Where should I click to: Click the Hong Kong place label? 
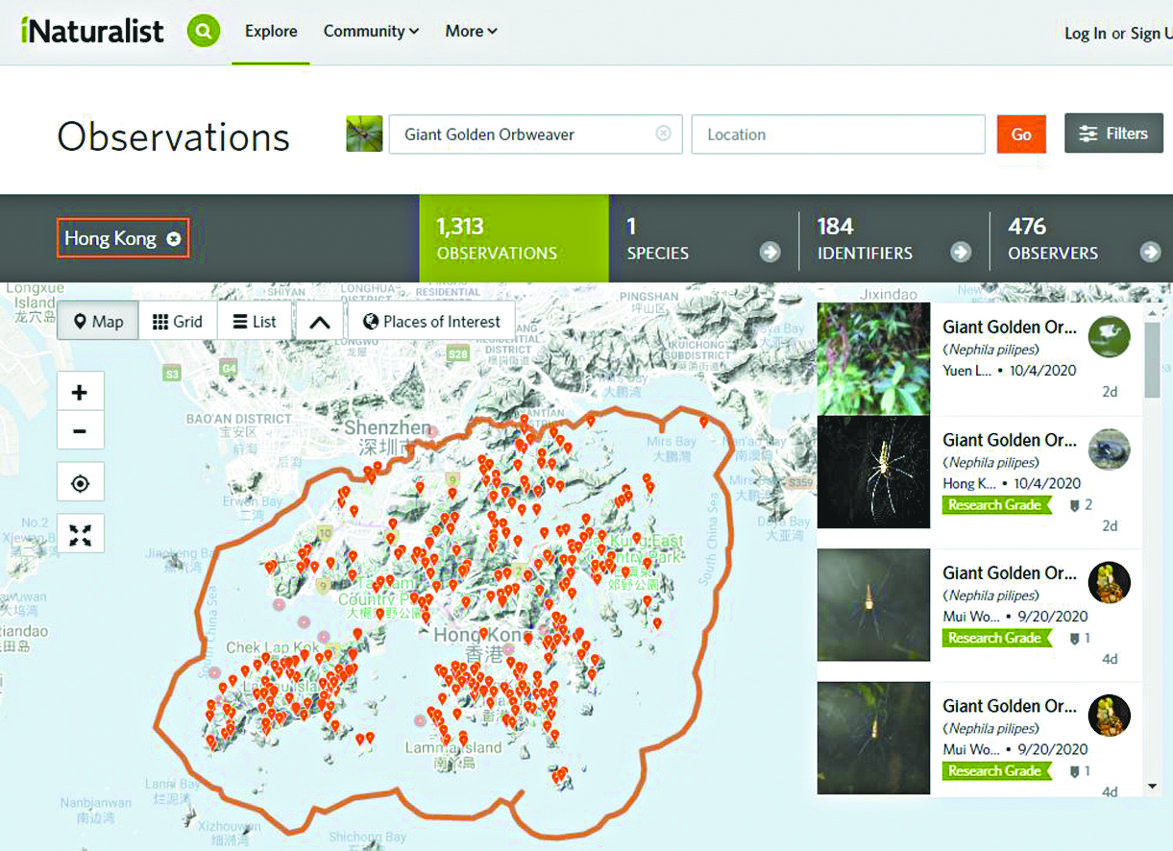pos(110,239)
